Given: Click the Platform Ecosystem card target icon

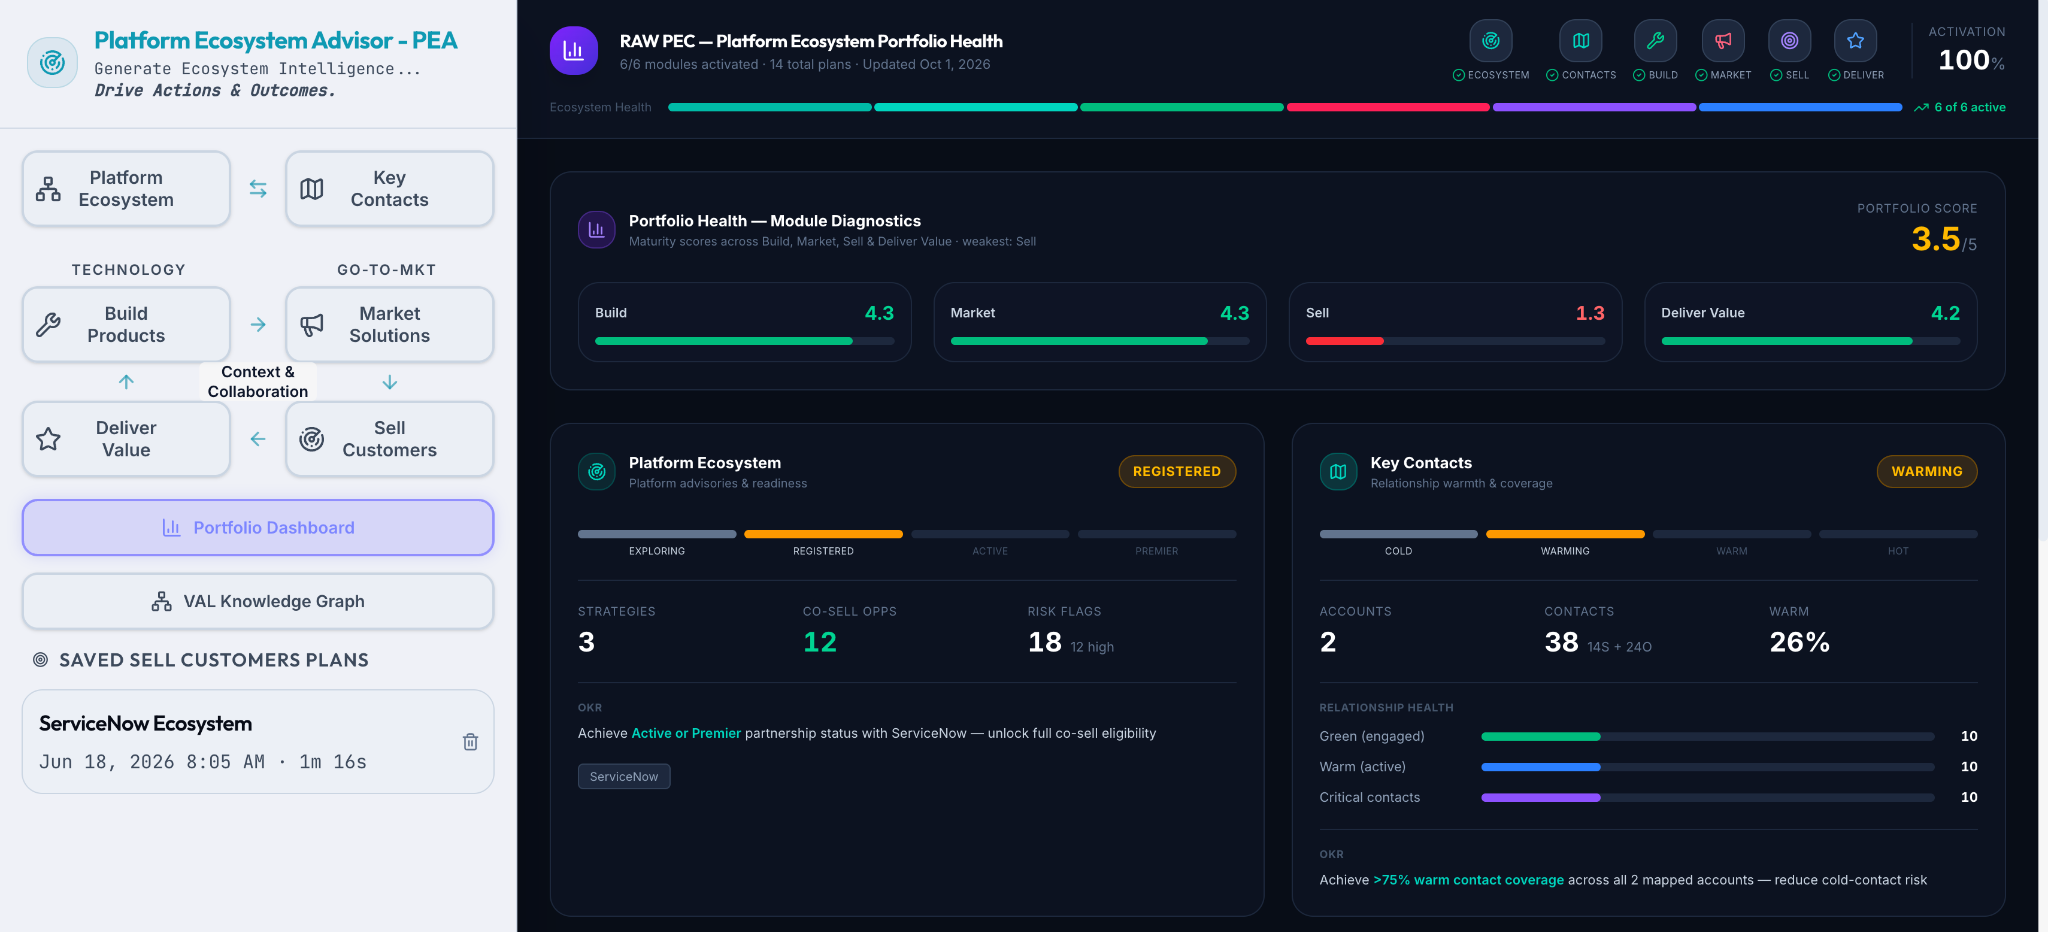Looking at the screenshot, I should (x=597, y=472).
